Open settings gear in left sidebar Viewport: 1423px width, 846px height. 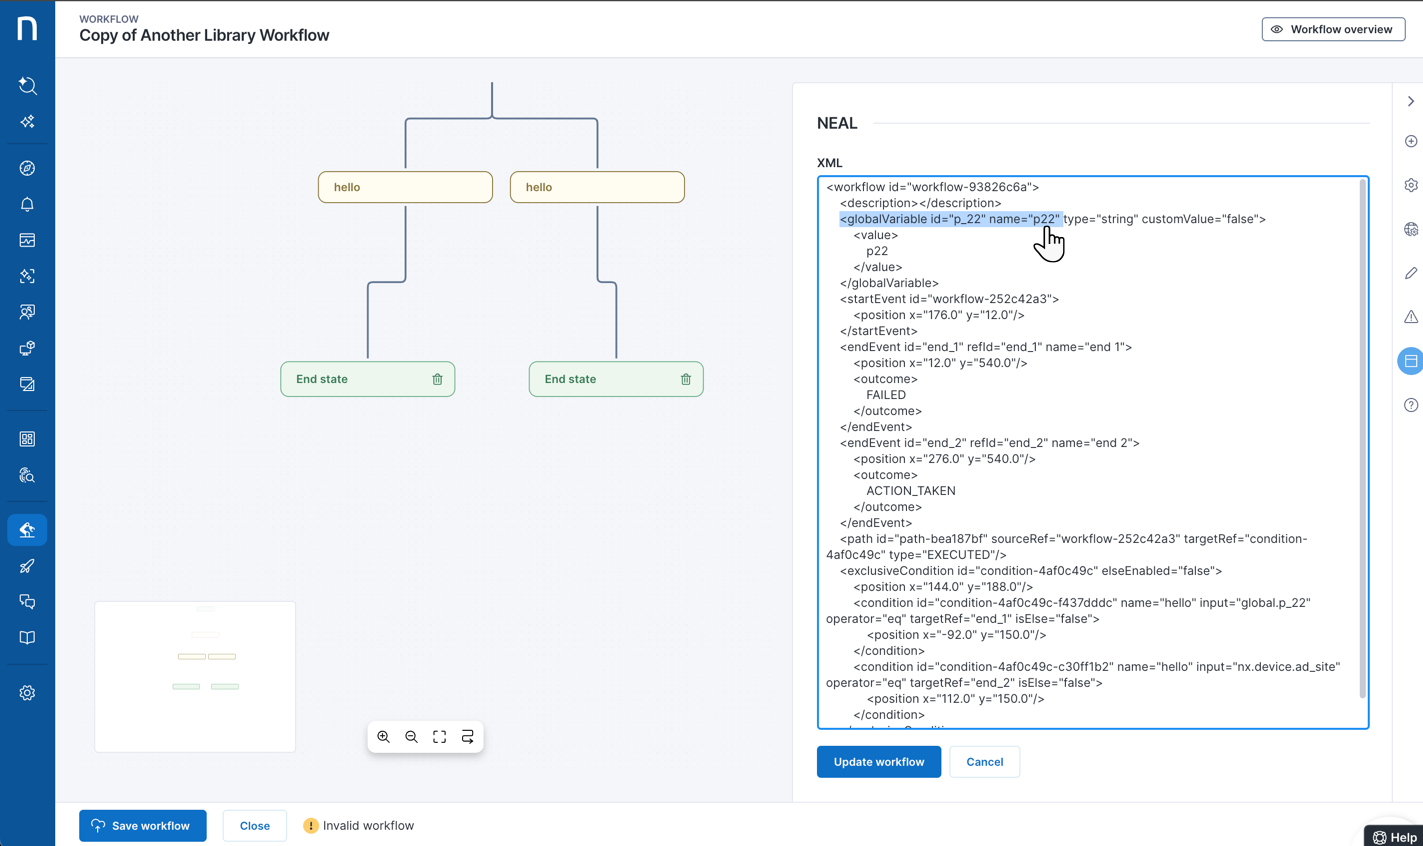[x=27, y=693]
